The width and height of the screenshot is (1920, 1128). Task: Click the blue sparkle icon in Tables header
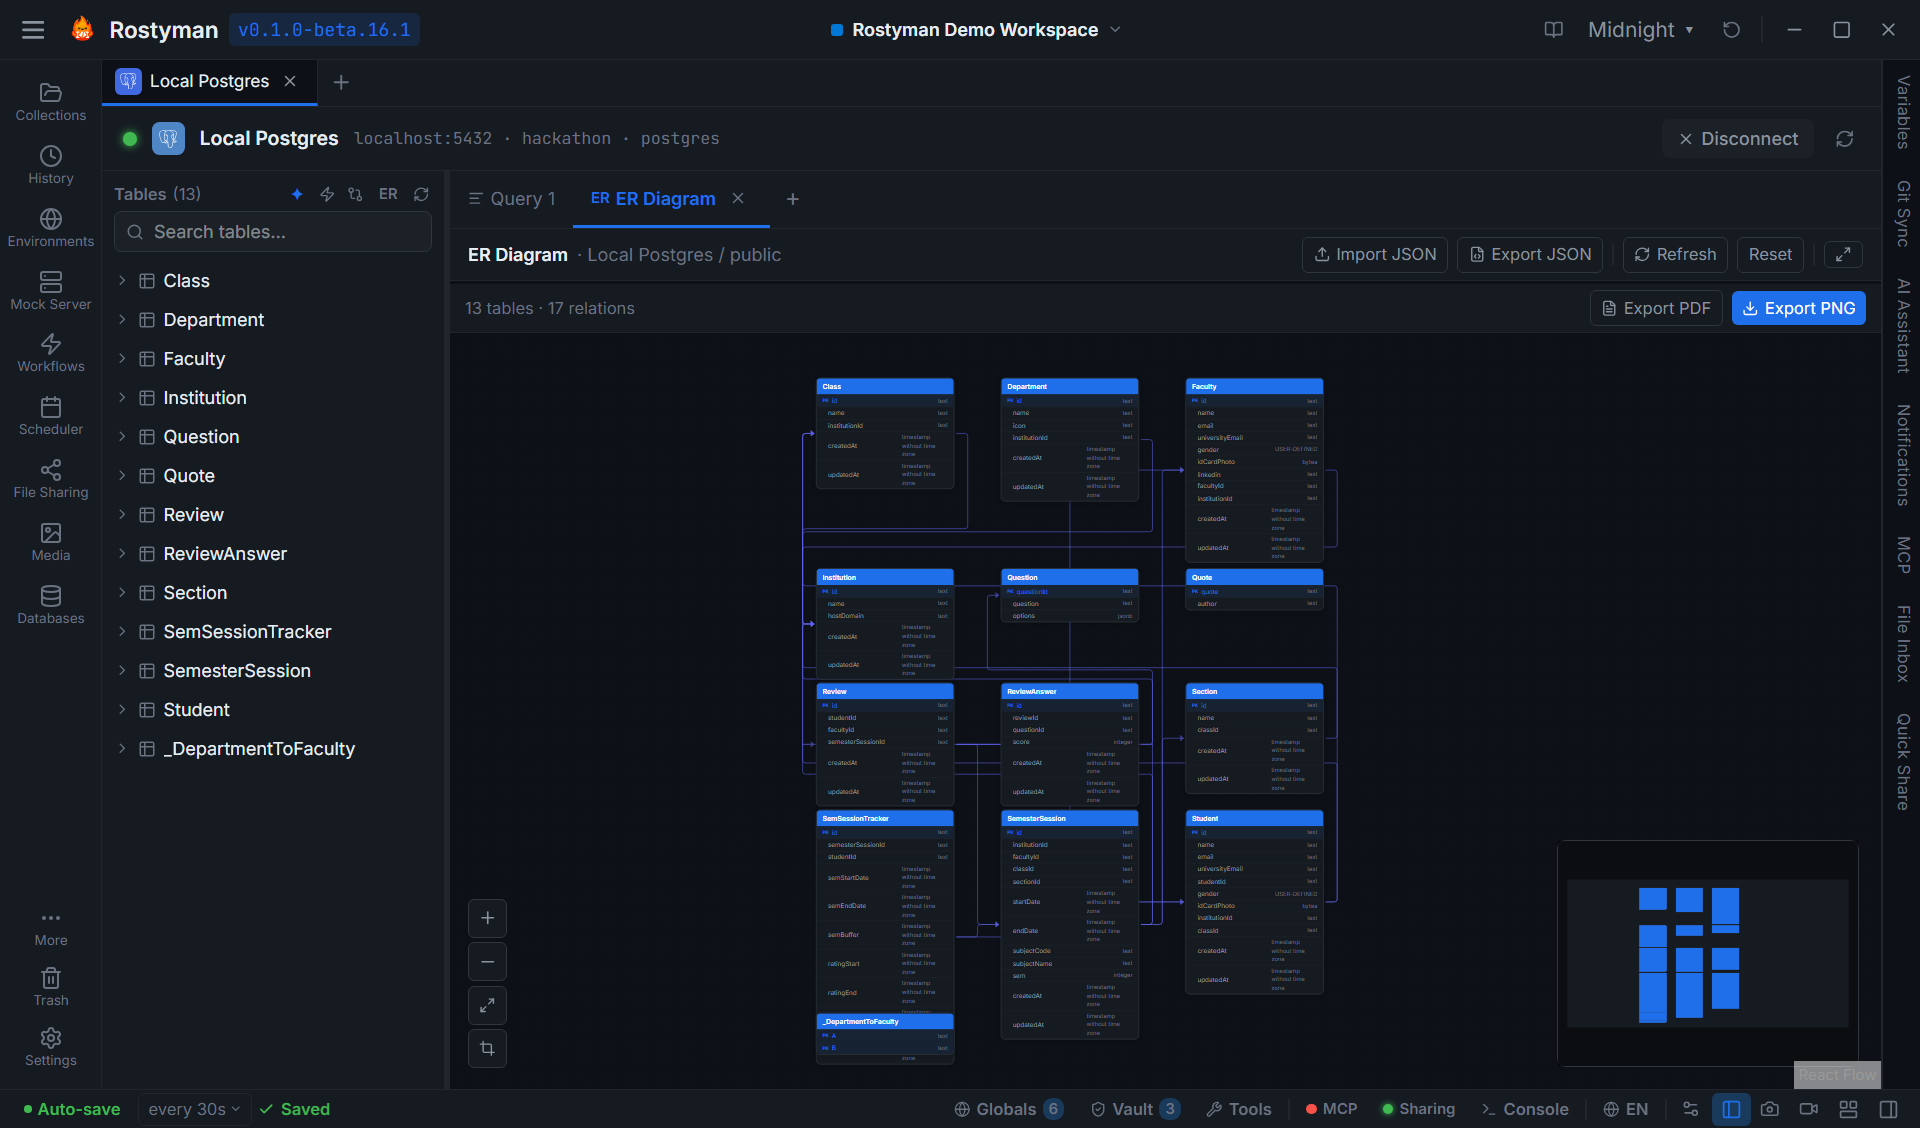(x=297, y=194)
